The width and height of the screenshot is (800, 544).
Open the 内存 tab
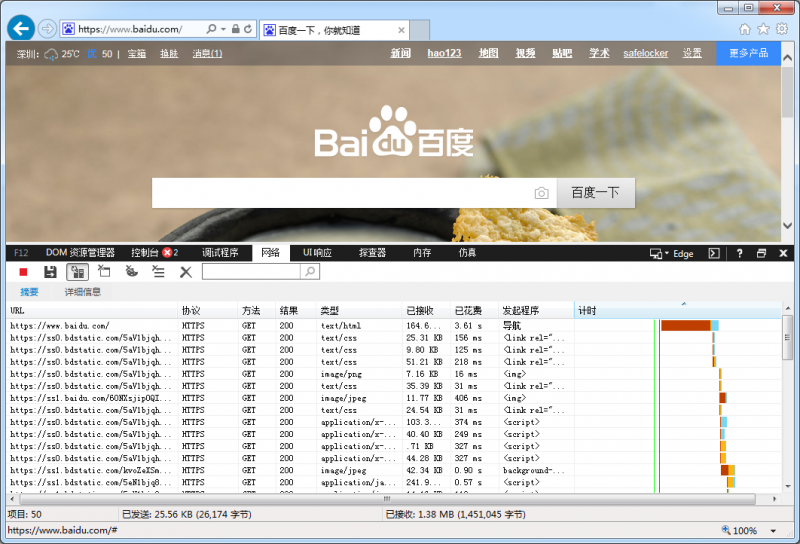click(422, 253)
